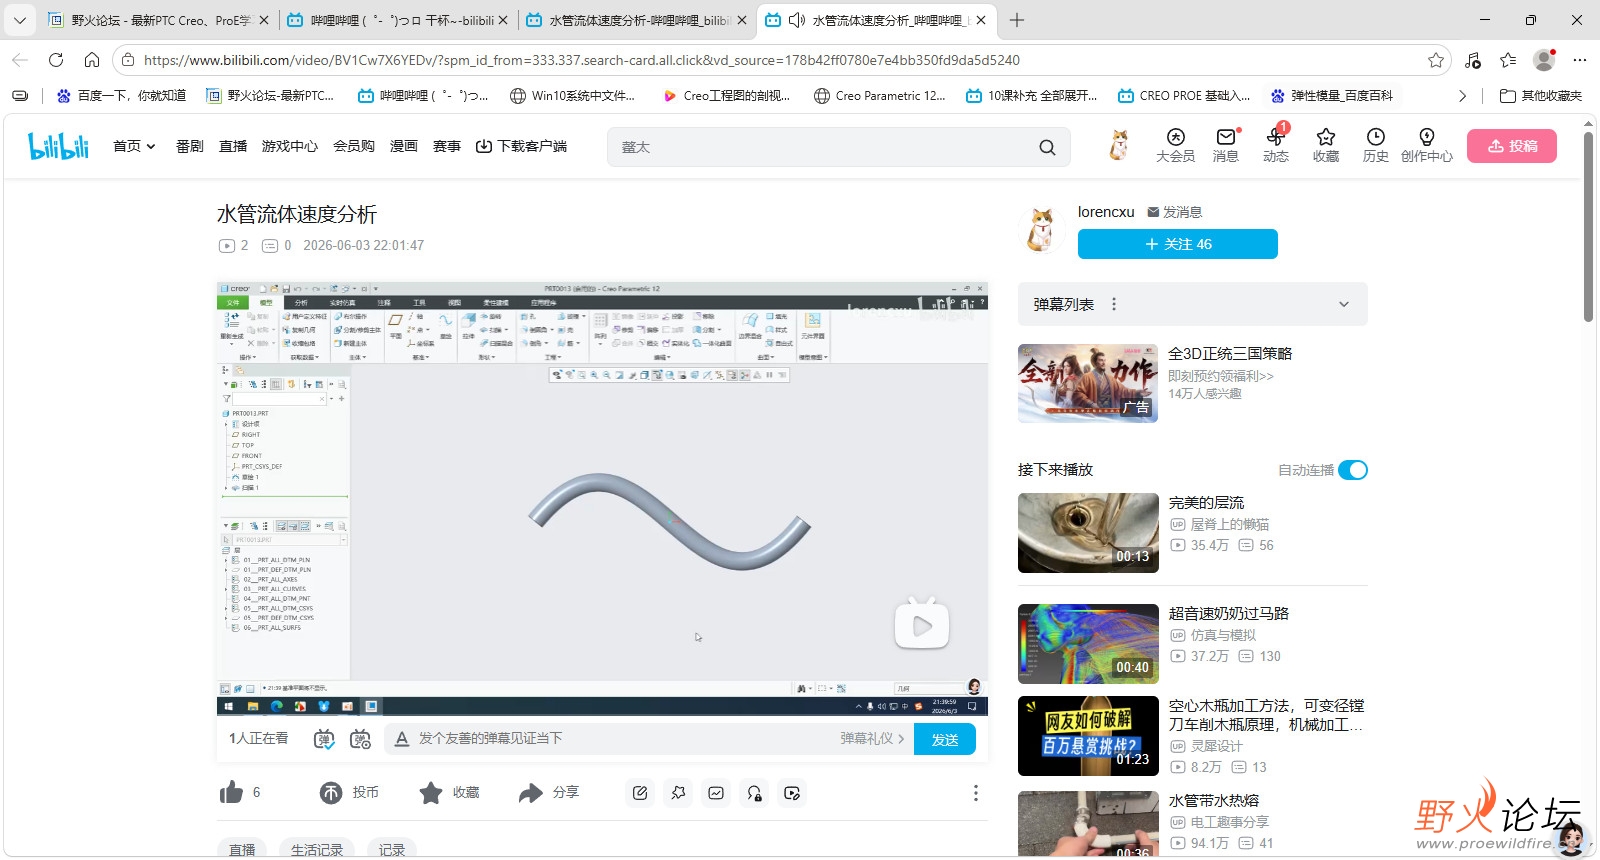Switch to 哔哩哔哩 干杯 browser tab

click(x=397, y=20)
